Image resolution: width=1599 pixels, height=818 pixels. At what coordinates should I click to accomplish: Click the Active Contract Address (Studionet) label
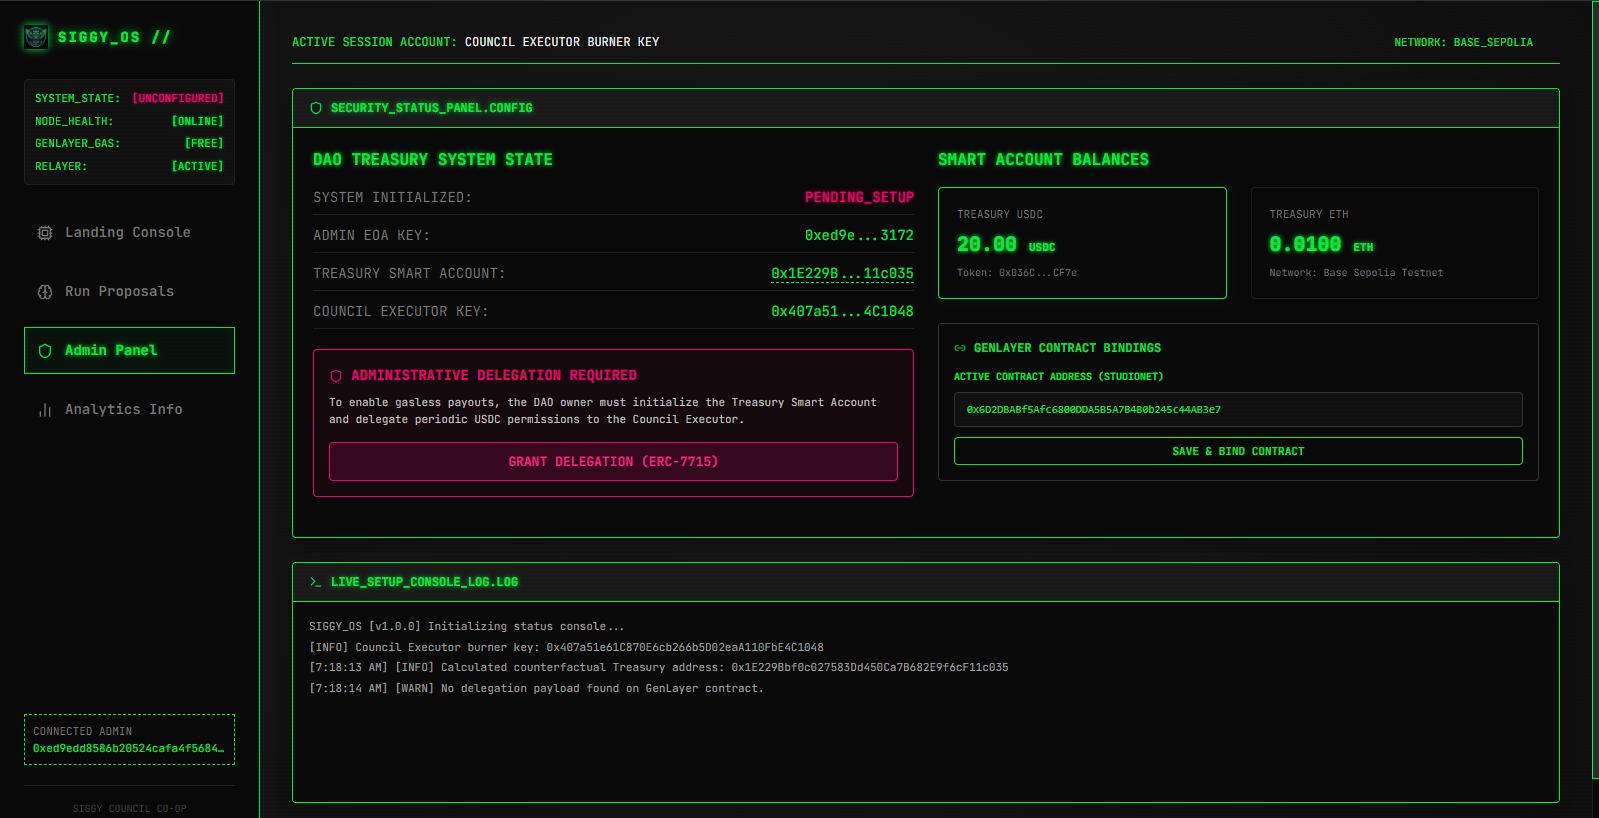point(1058,377)
